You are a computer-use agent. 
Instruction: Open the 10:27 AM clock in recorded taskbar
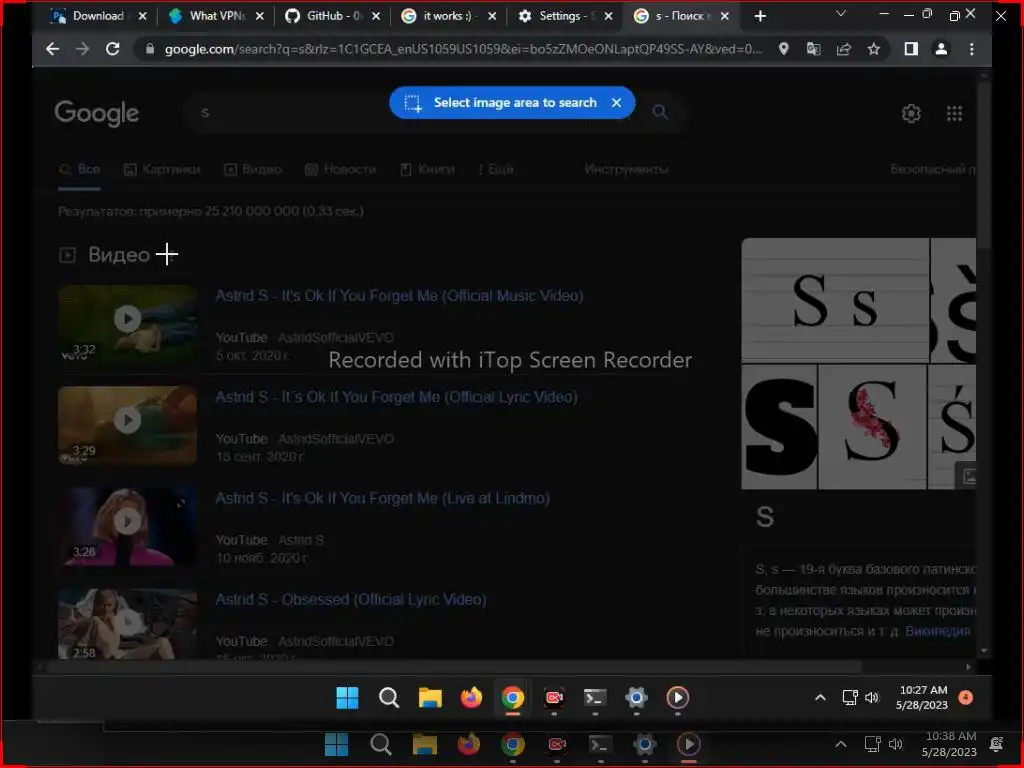coord(923,697)
